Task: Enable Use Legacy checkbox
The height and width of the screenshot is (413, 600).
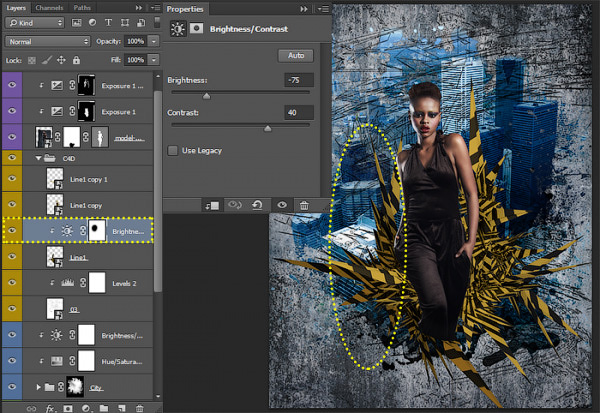Action: 173,150
